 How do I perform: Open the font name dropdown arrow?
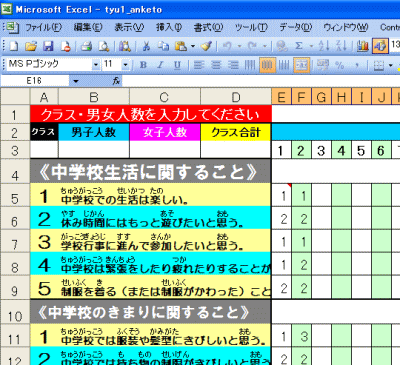coord(96,65)
